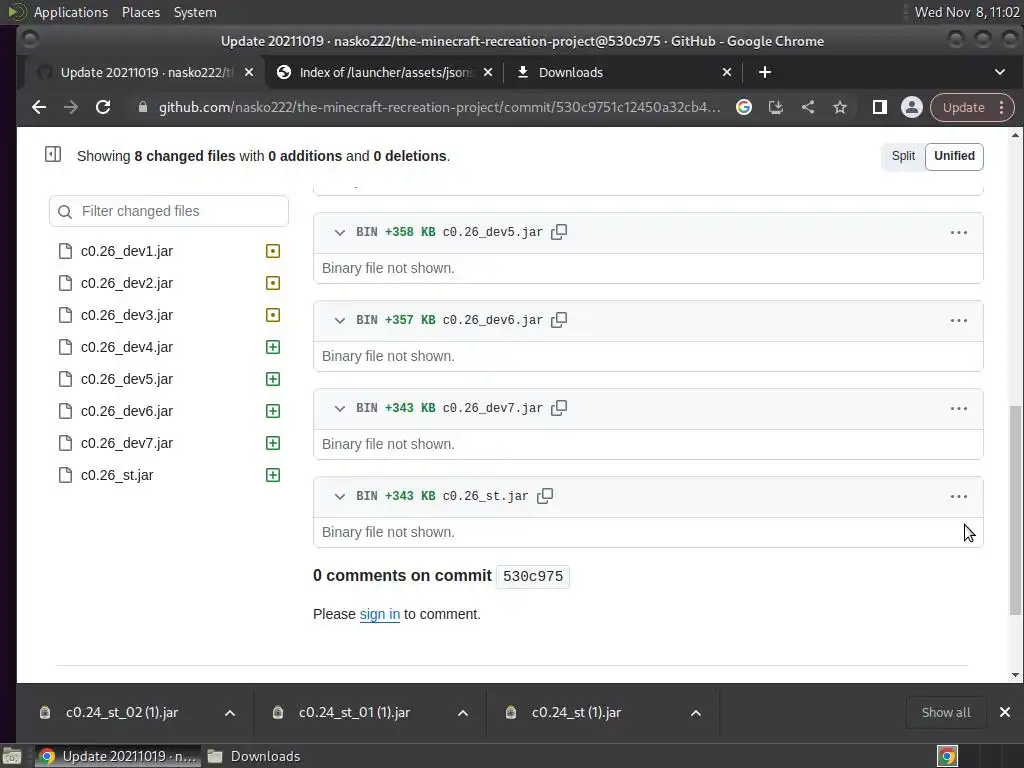Click the show desktop icon in the taskbar
The image size is (1024, 768).
pyautogui.click(x=12, y=756)
